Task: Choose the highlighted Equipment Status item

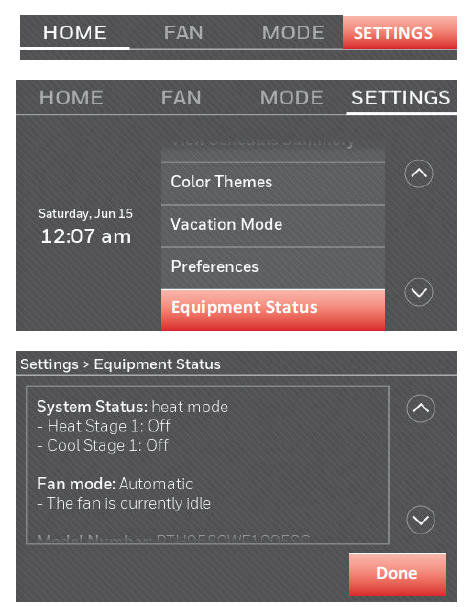Action: pos(273,310)
